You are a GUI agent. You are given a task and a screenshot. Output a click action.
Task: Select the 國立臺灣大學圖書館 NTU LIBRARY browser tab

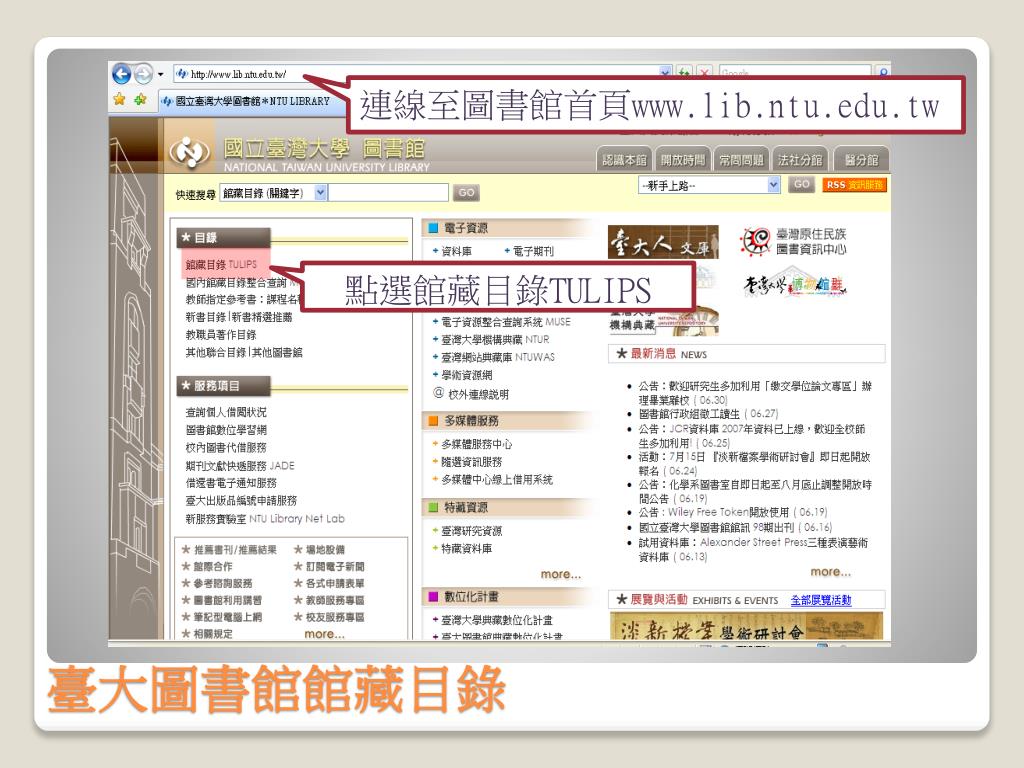click(x=252, y=101)
